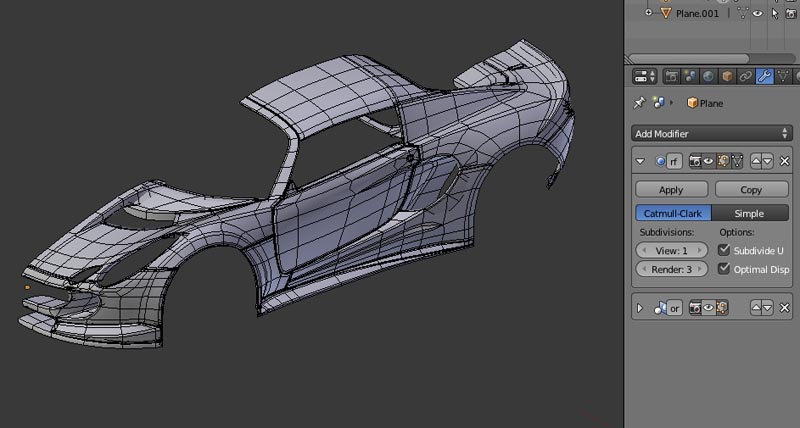
Task: Open the Constraints tab (chain link icon)
Action: (x=746, y=76)
